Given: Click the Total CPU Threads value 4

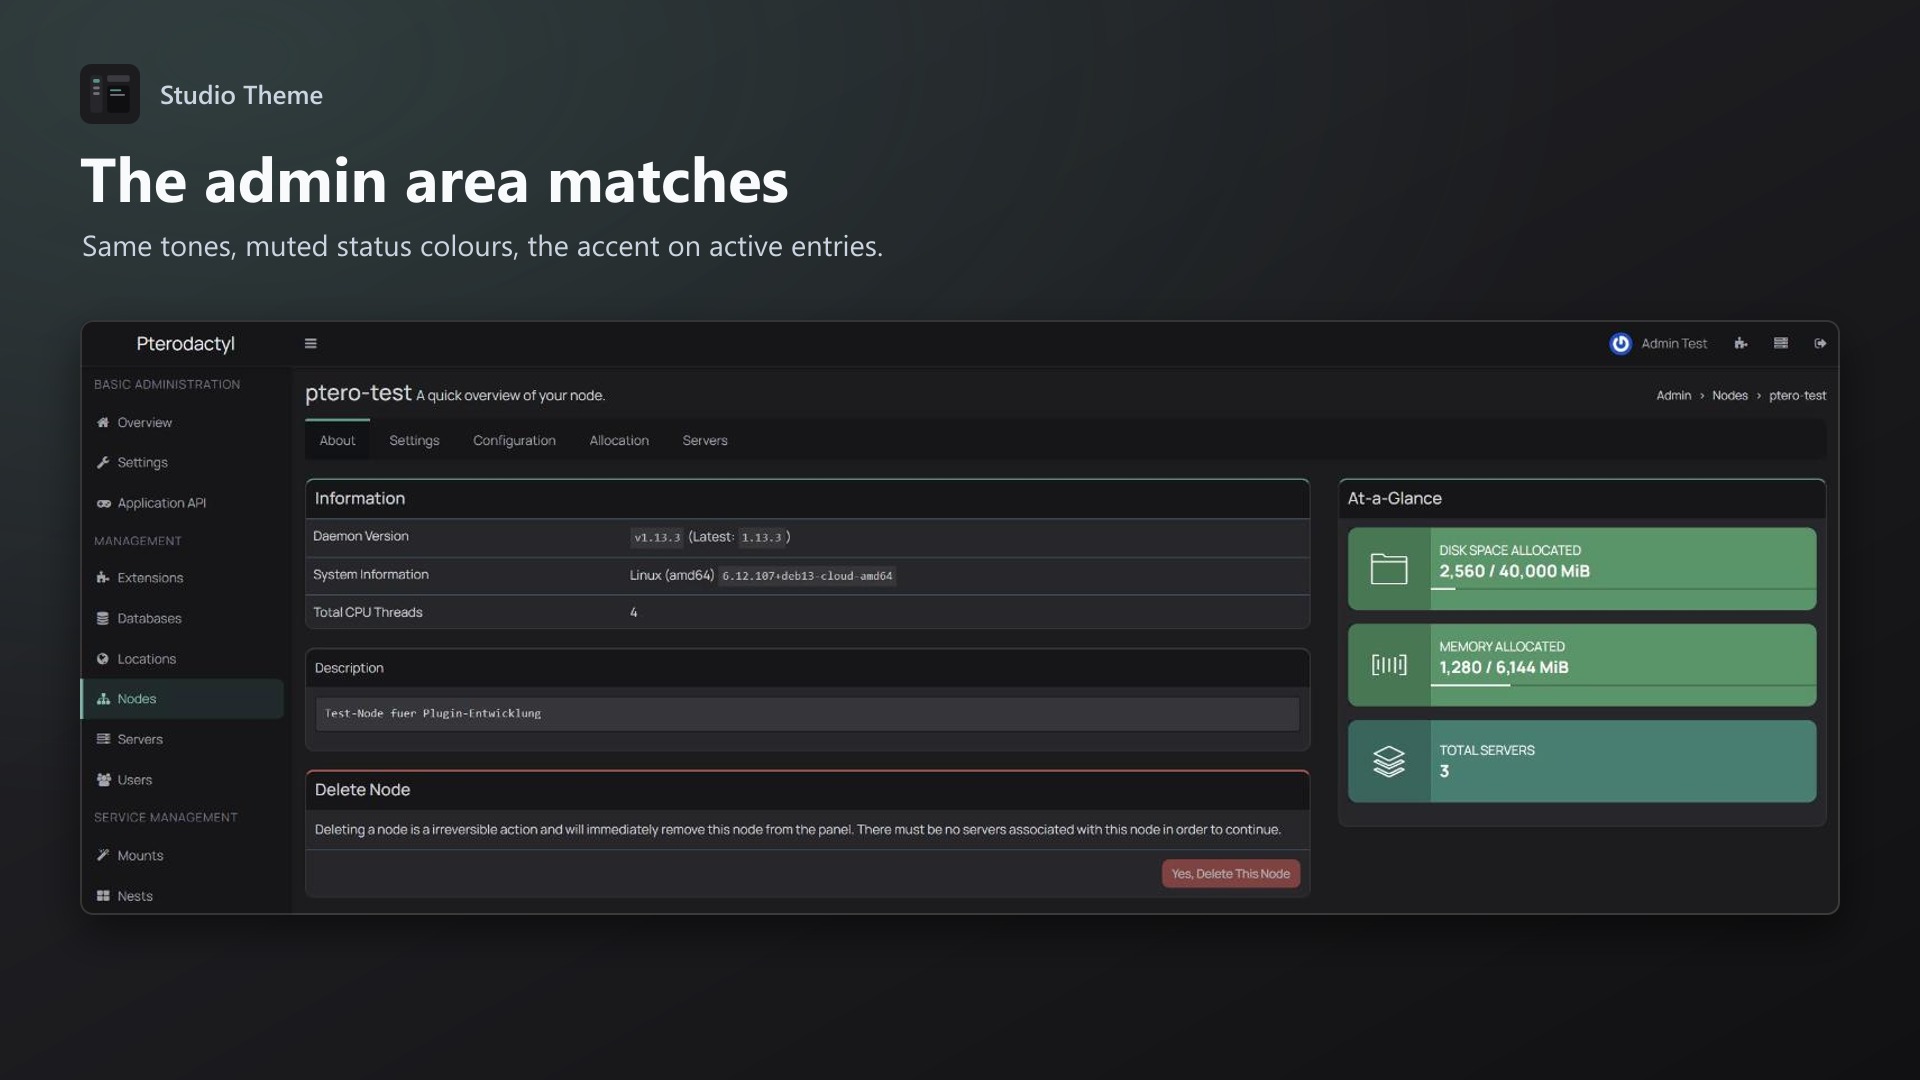Looking at the screenshot, I should point(634,612).
